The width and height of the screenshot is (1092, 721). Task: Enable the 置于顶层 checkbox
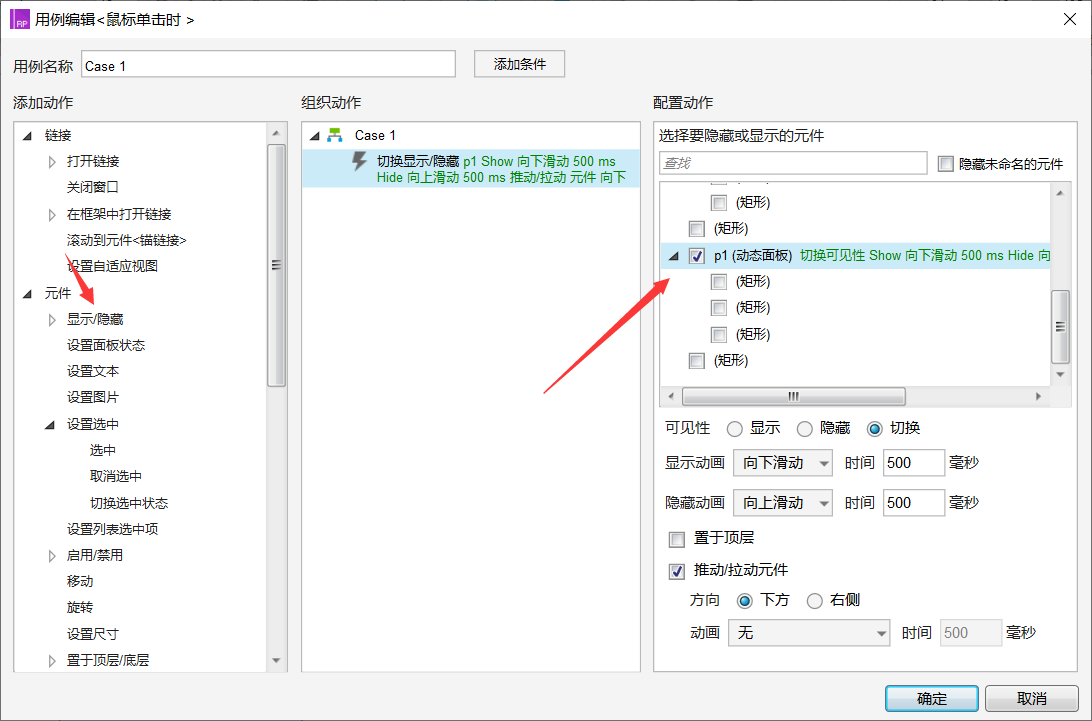(x=676, y=538)
